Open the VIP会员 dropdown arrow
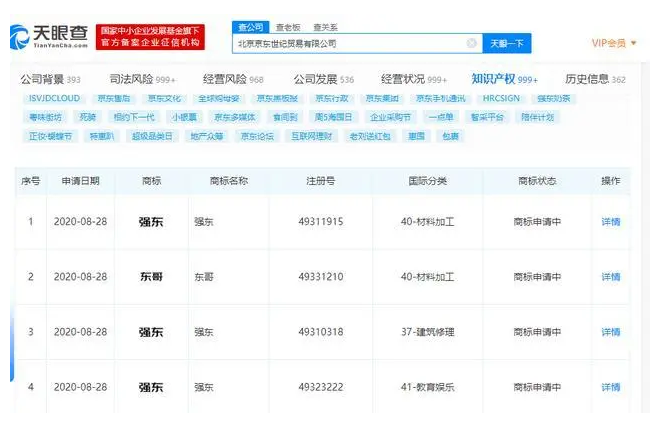 pos(634,43)
